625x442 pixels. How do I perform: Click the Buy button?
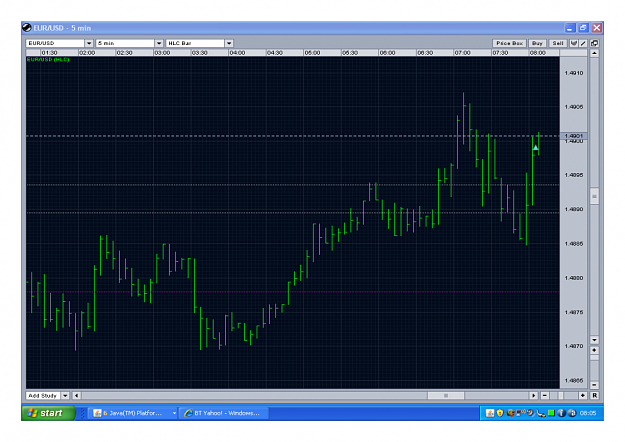[537, 43]
